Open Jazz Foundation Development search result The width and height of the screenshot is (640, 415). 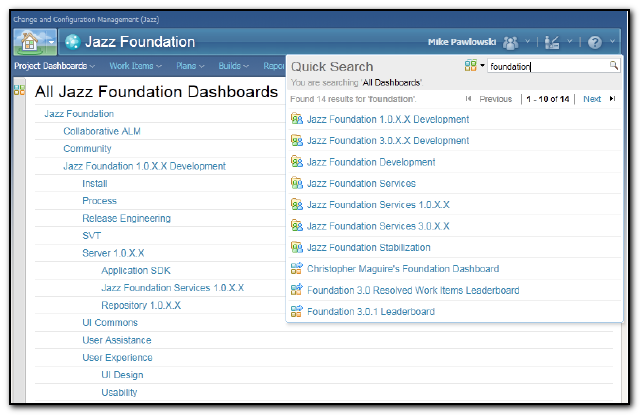point(371,162)
